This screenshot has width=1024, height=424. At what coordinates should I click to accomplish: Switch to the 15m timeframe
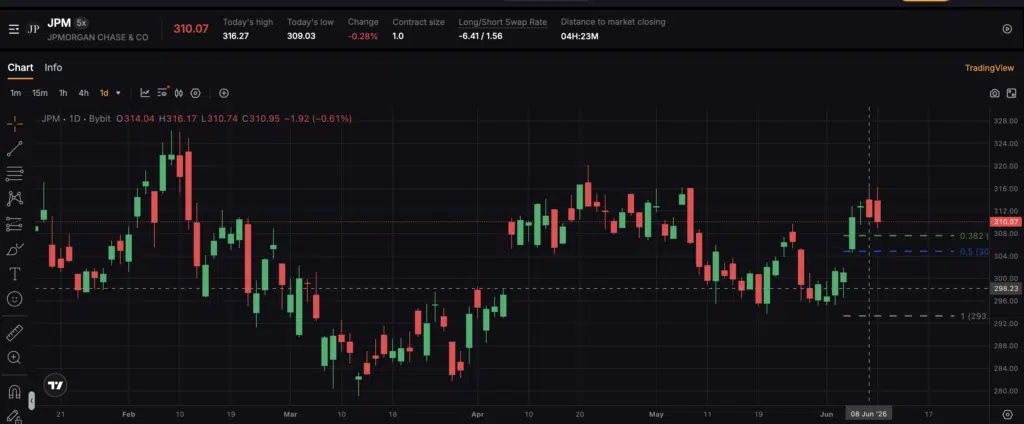[40, 93]
